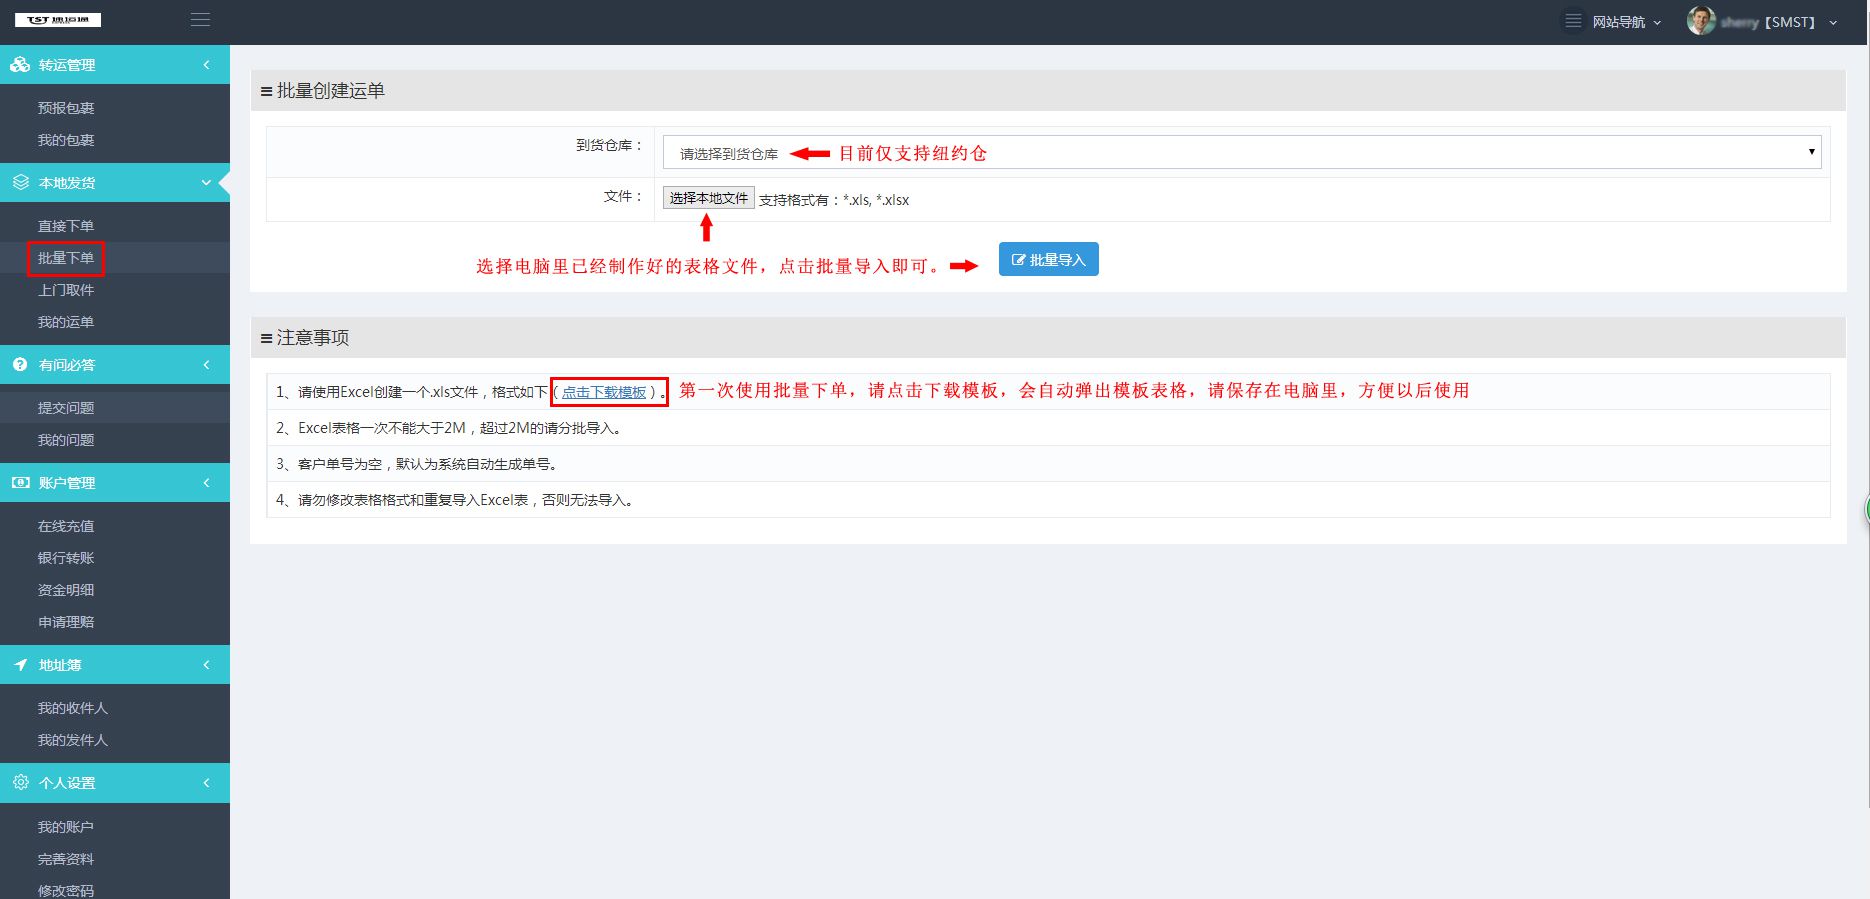Image resolution: width=1870 pixels, height=899 pixels.
Task: Click the 批量创建运单 panel title
Action: [x=331, y=91]
